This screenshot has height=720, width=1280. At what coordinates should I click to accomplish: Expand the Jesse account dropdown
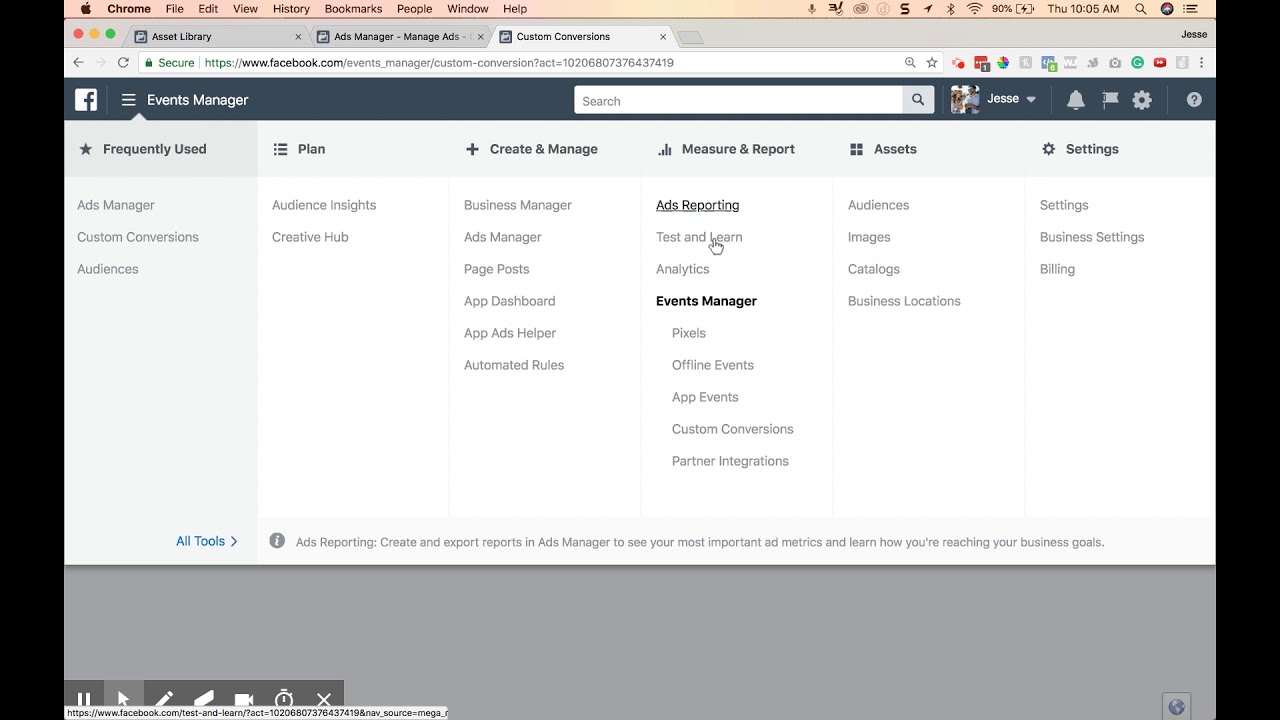pyautogui.click(x=1031, y=100)
